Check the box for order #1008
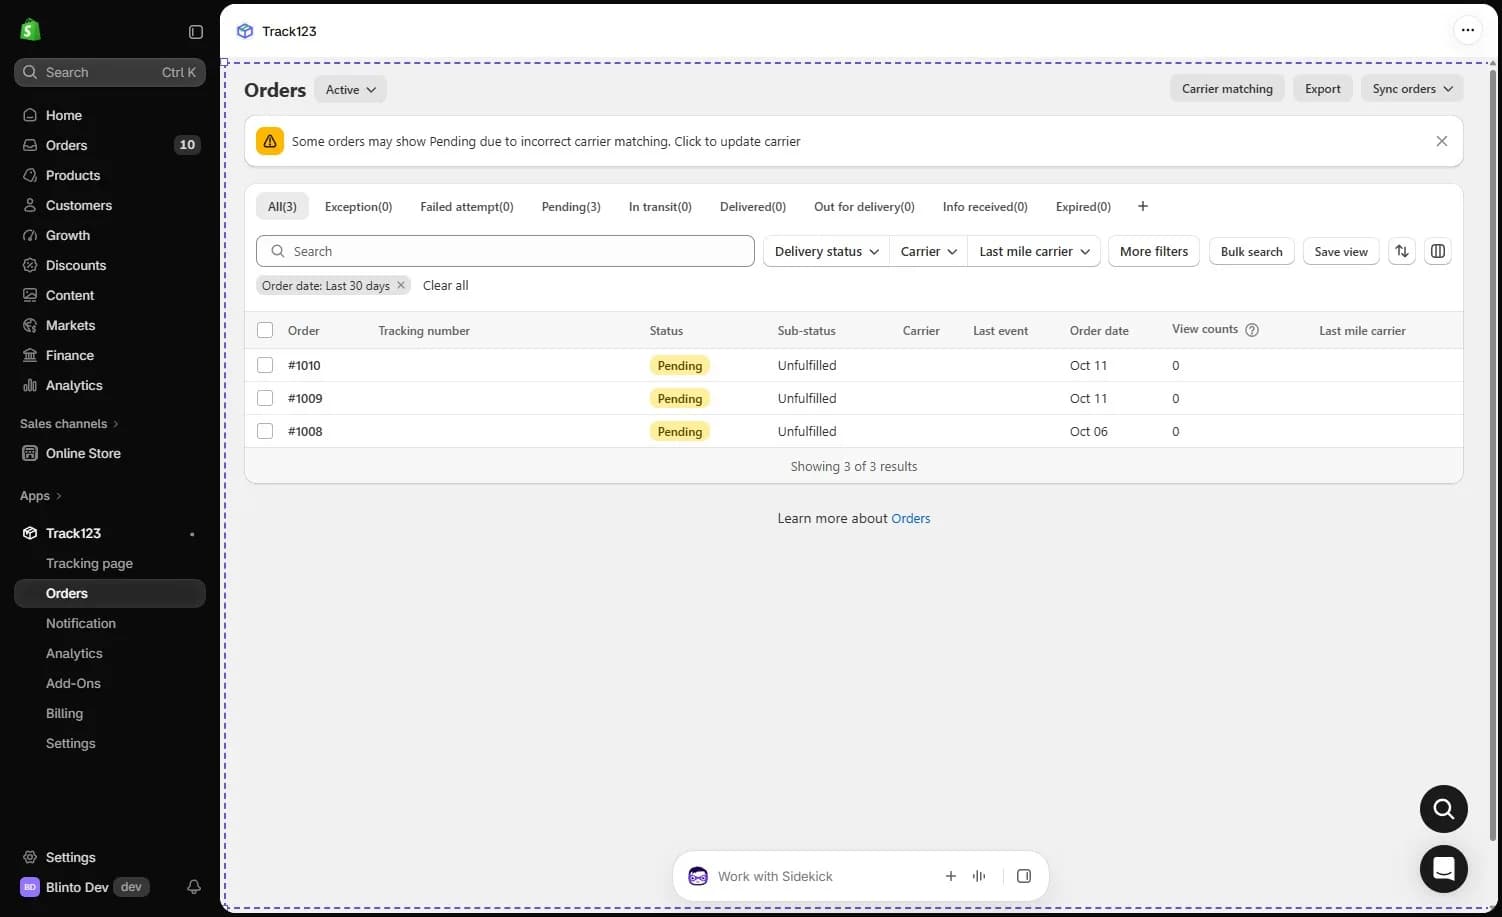Image resolution: width=1502 pixels, height=917 pixels. [x=265, y=431]
